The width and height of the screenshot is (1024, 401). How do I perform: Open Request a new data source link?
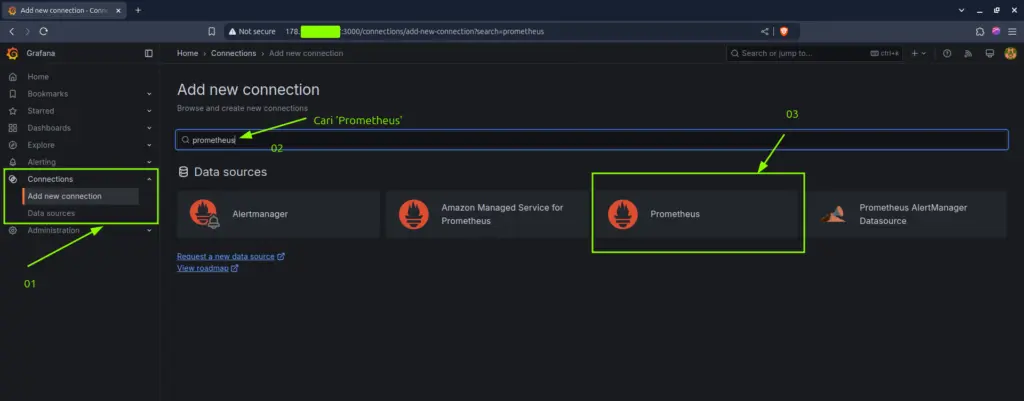(x=231, y=257)
